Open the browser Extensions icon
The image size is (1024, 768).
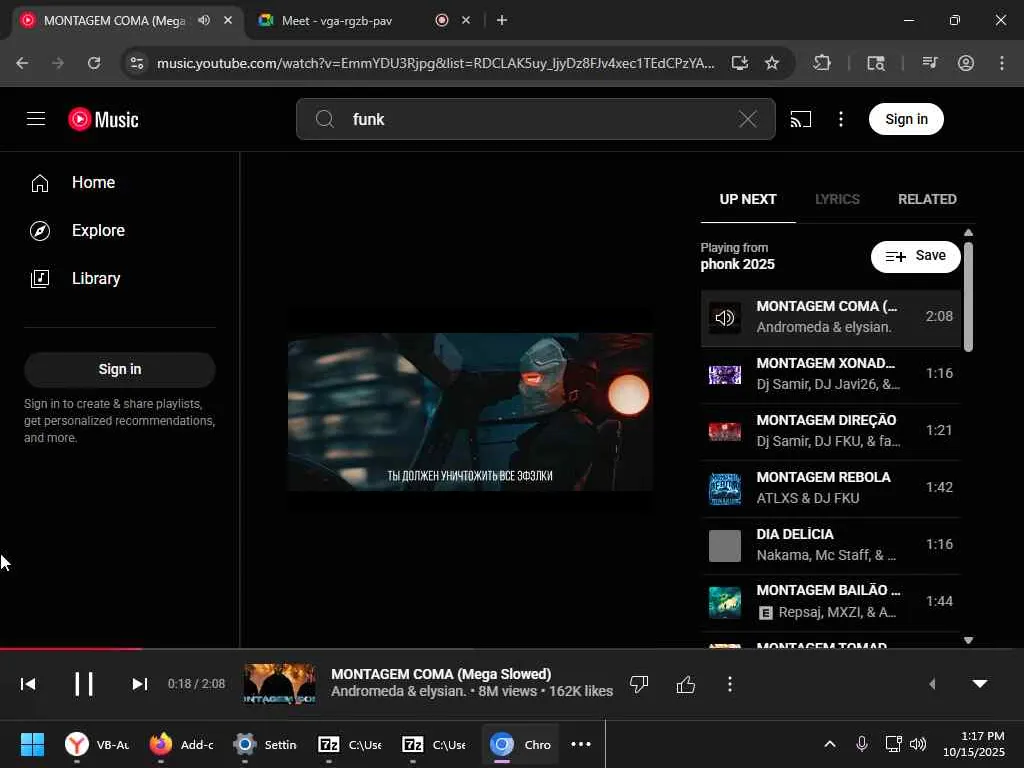(822, 63)
